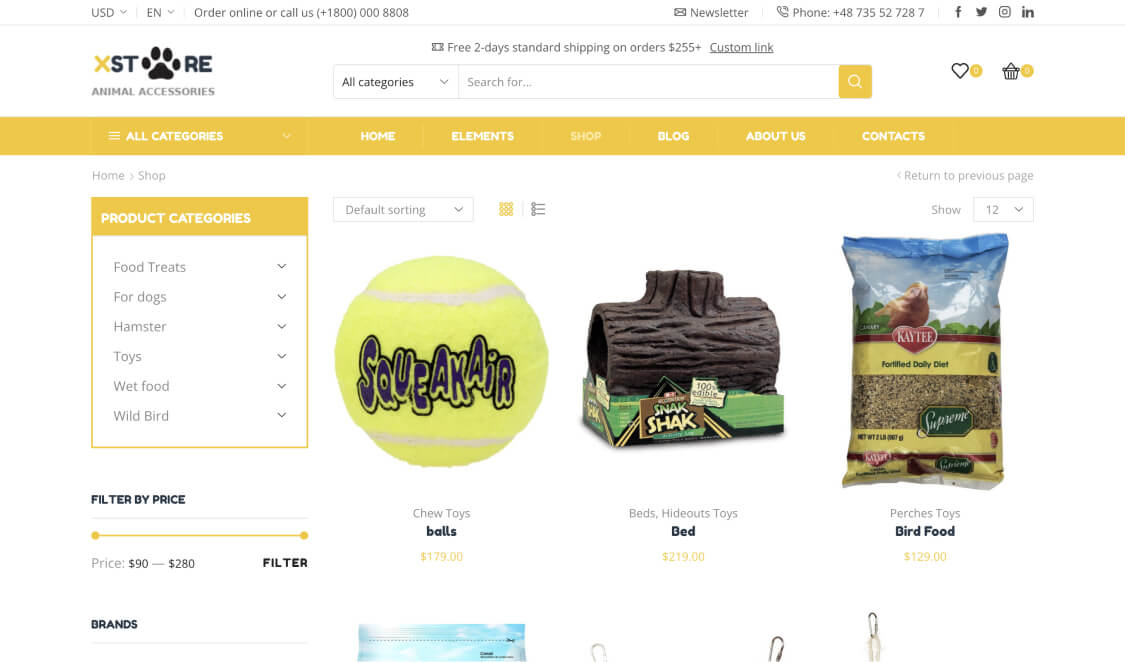The width and height of the screenshot is (1125, 662).
Task: Click the yellow search magnifier button
Action: click(855, 82)
